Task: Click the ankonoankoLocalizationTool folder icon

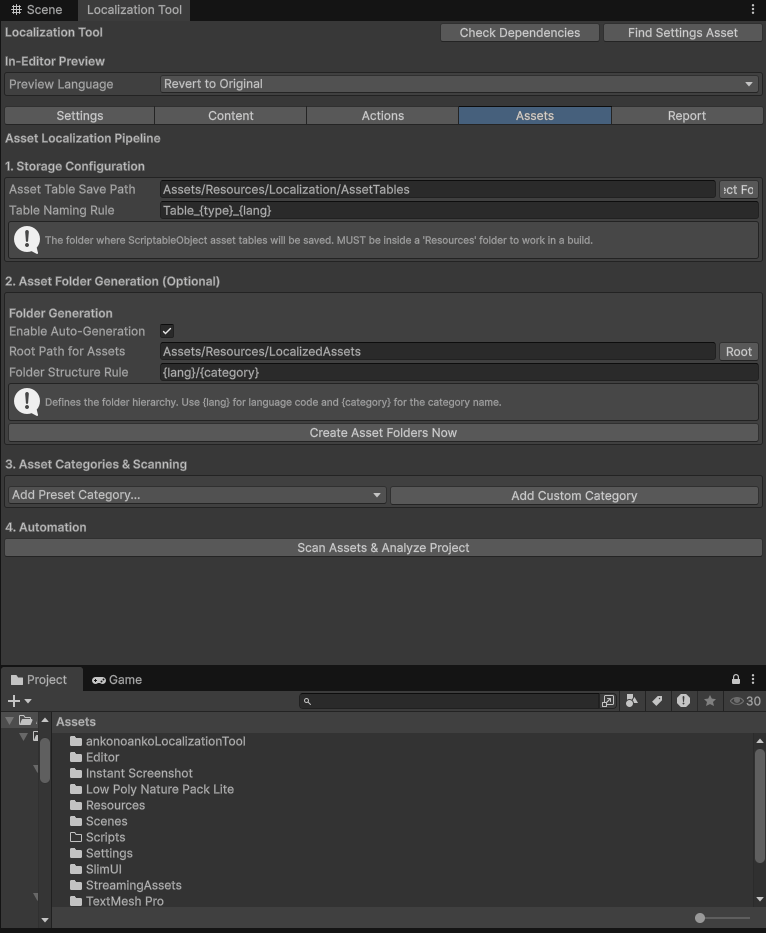Action: click(x=76, y=741)
